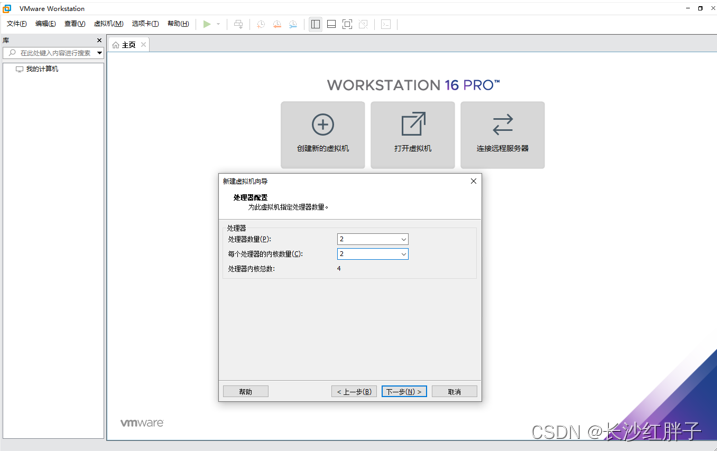Click the 处理器配置 heading text
Viewport: 717px width, 451px height.
pyautogui.click(x=250, y=198)
